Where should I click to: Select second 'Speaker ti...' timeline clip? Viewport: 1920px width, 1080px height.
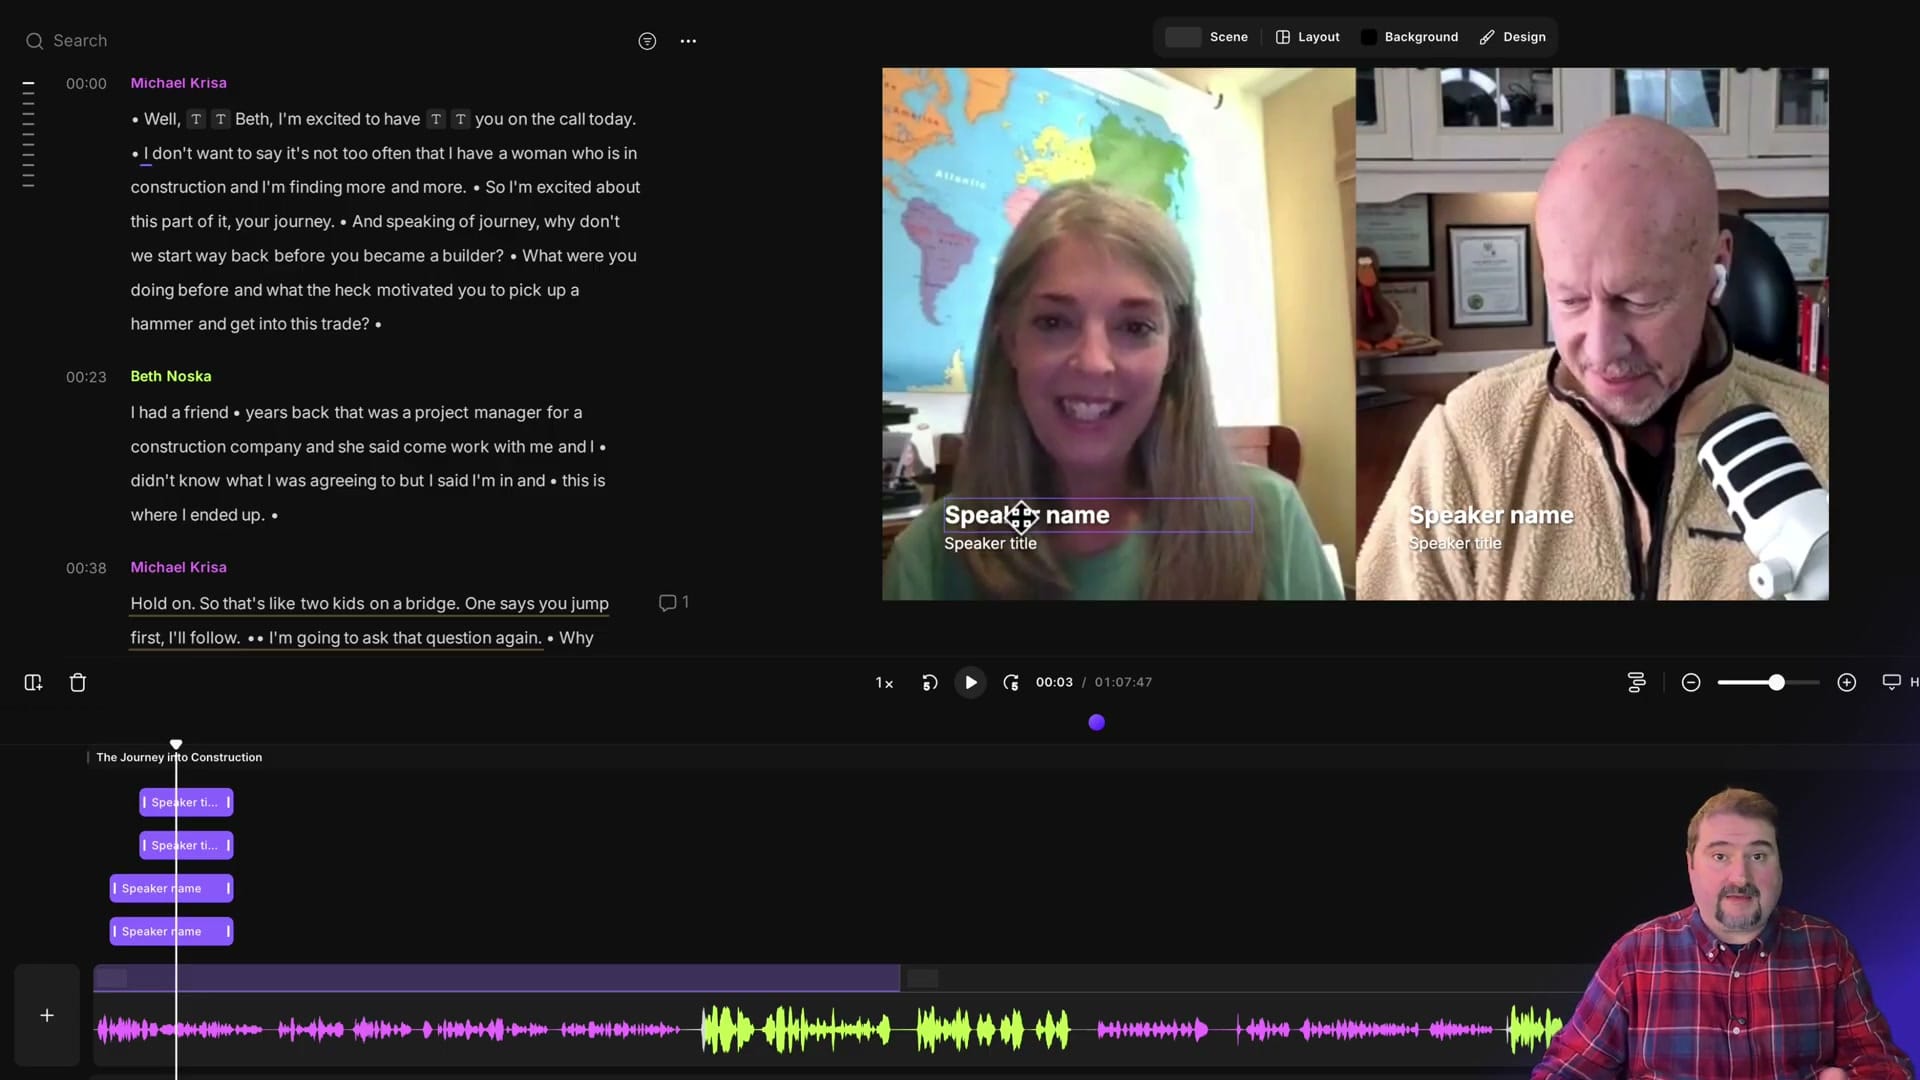point(186,845)
